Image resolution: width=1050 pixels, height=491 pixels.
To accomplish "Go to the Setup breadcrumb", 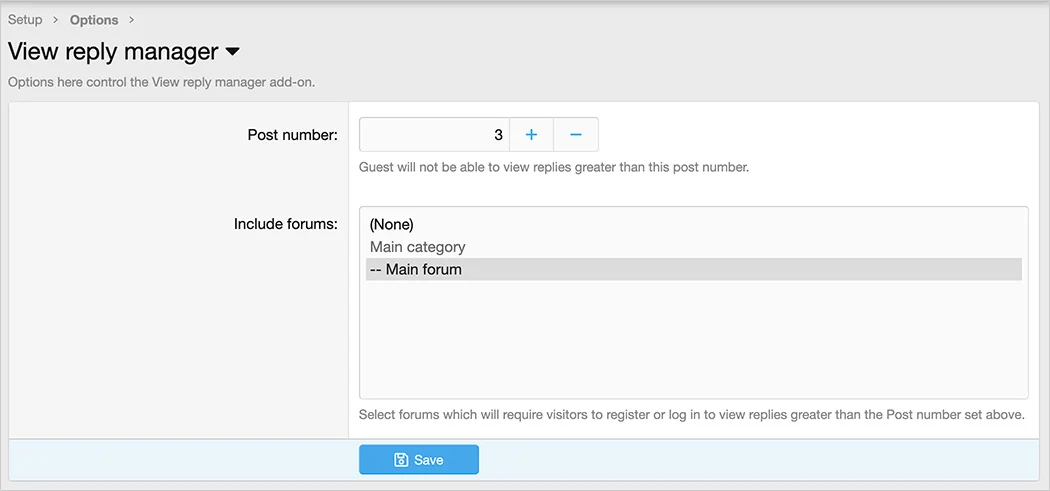I will (25, 20).
